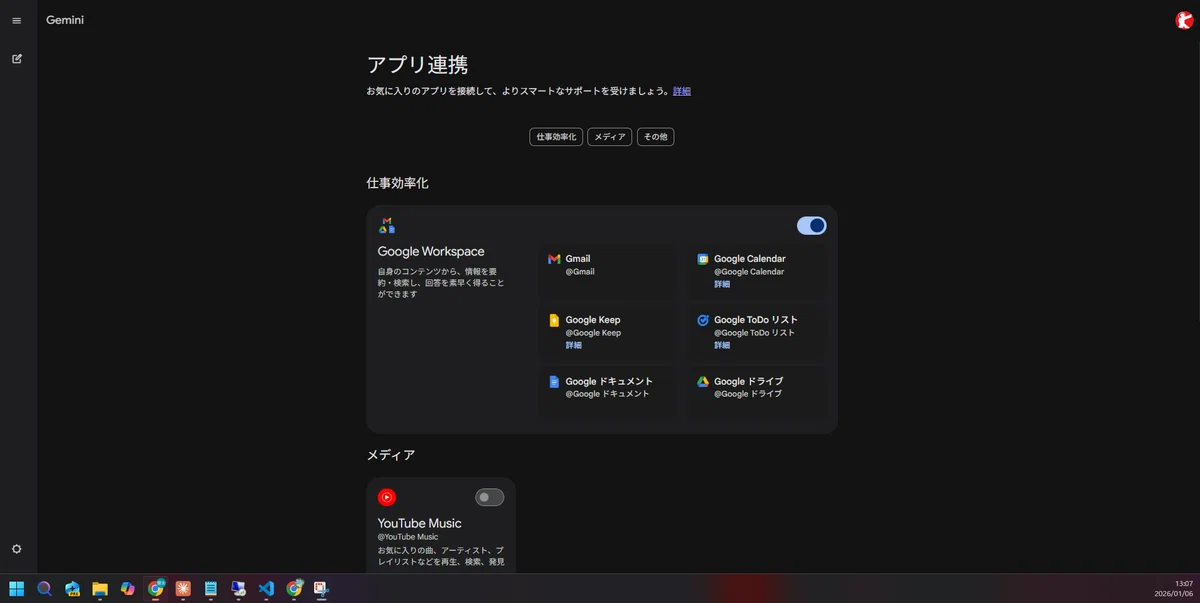Click the YouTube Music card title

pyautogui.click(x=419, y=523)
